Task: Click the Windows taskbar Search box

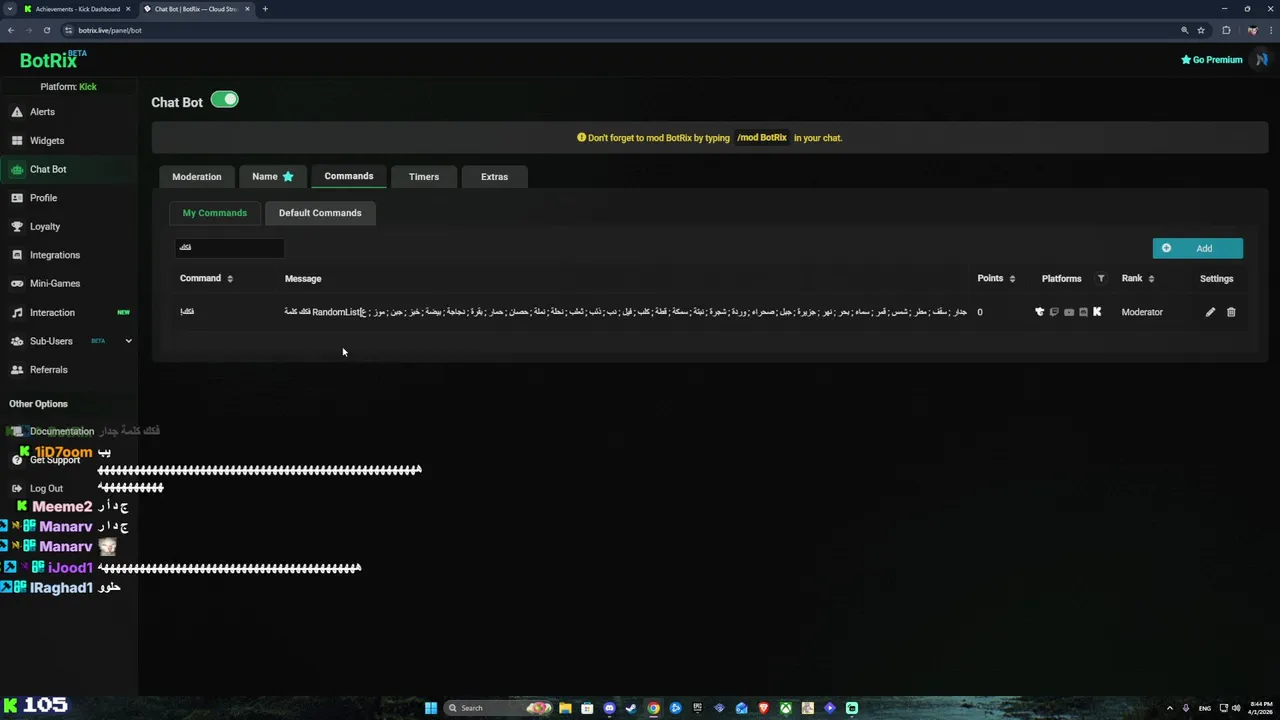Action: pyautogui.click(x=498, y=708)
